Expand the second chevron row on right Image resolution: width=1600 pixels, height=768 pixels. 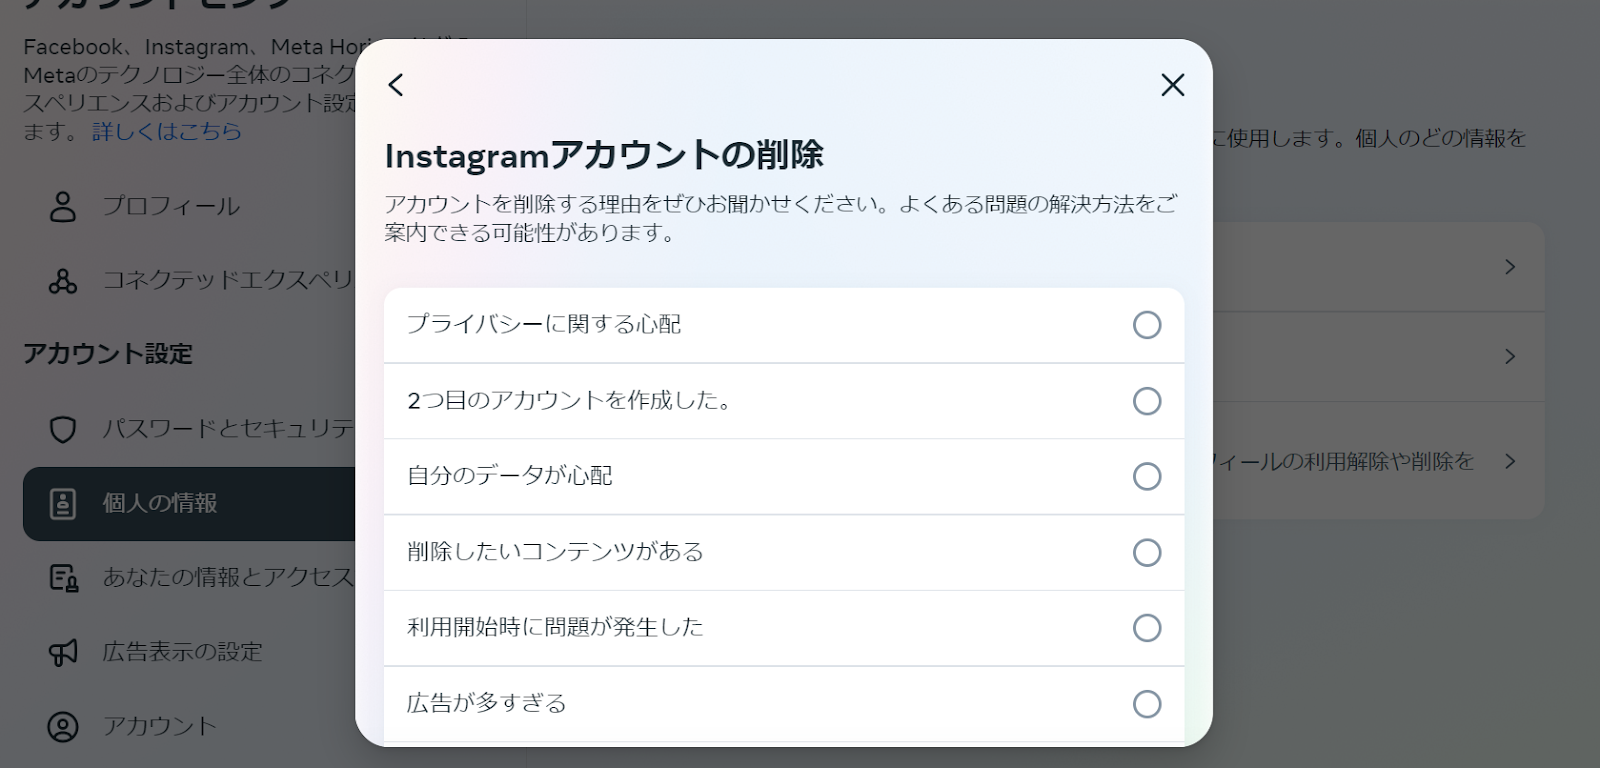(x=1510, y=356)
